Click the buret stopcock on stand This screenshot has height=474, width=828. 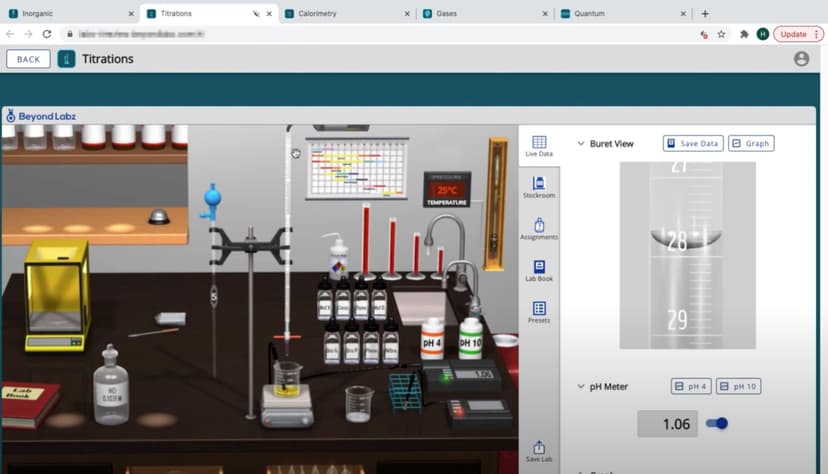point(287,337)
